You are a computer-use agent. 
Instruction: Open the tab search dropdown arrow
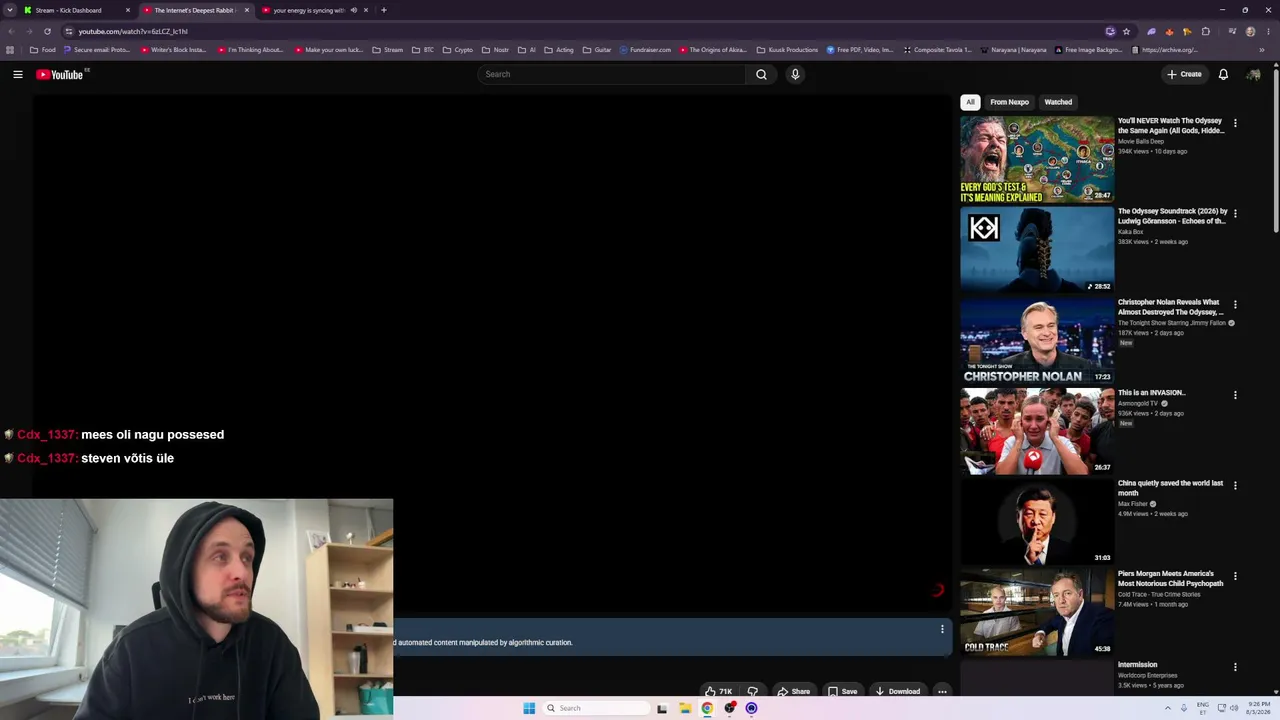pyautogui.click(x=10, y=10)
